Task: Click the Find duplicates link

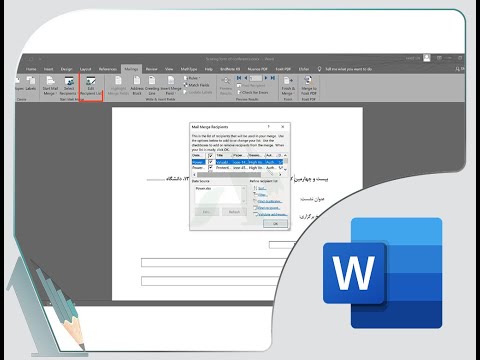Action: pos(269,201)
